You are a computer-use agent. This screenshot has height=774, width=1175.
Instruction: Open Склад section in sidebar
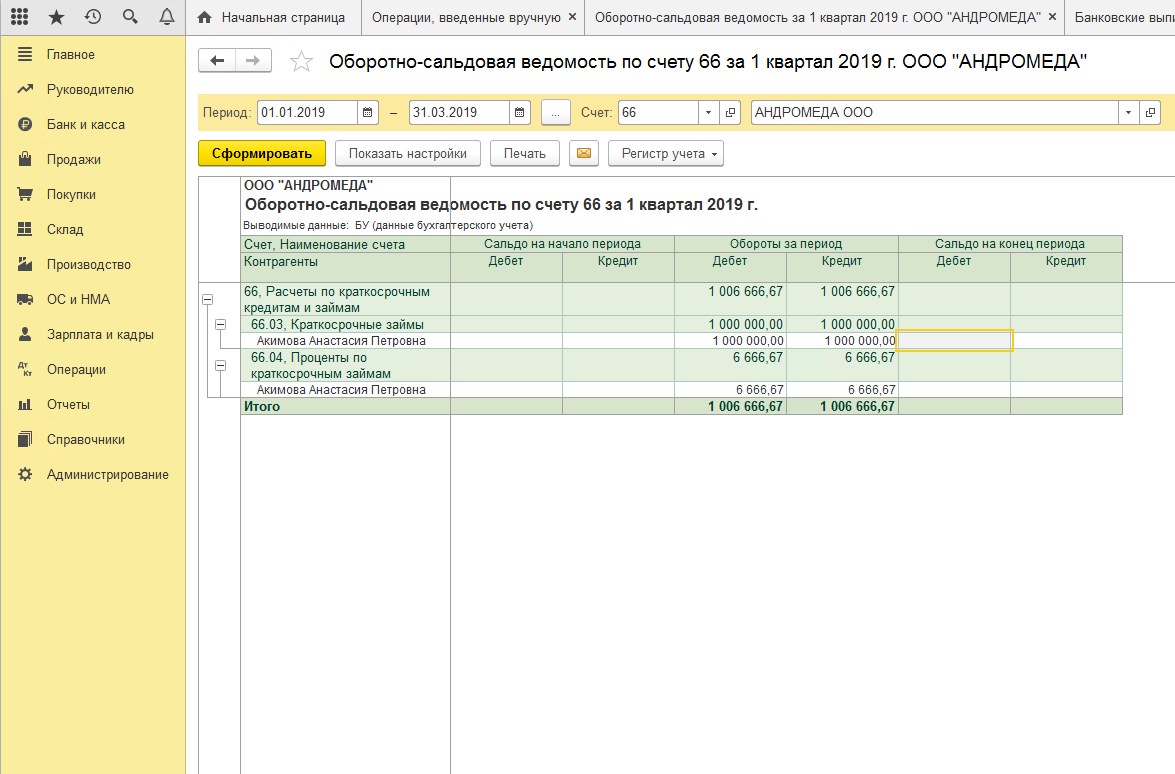click(64, 229)
